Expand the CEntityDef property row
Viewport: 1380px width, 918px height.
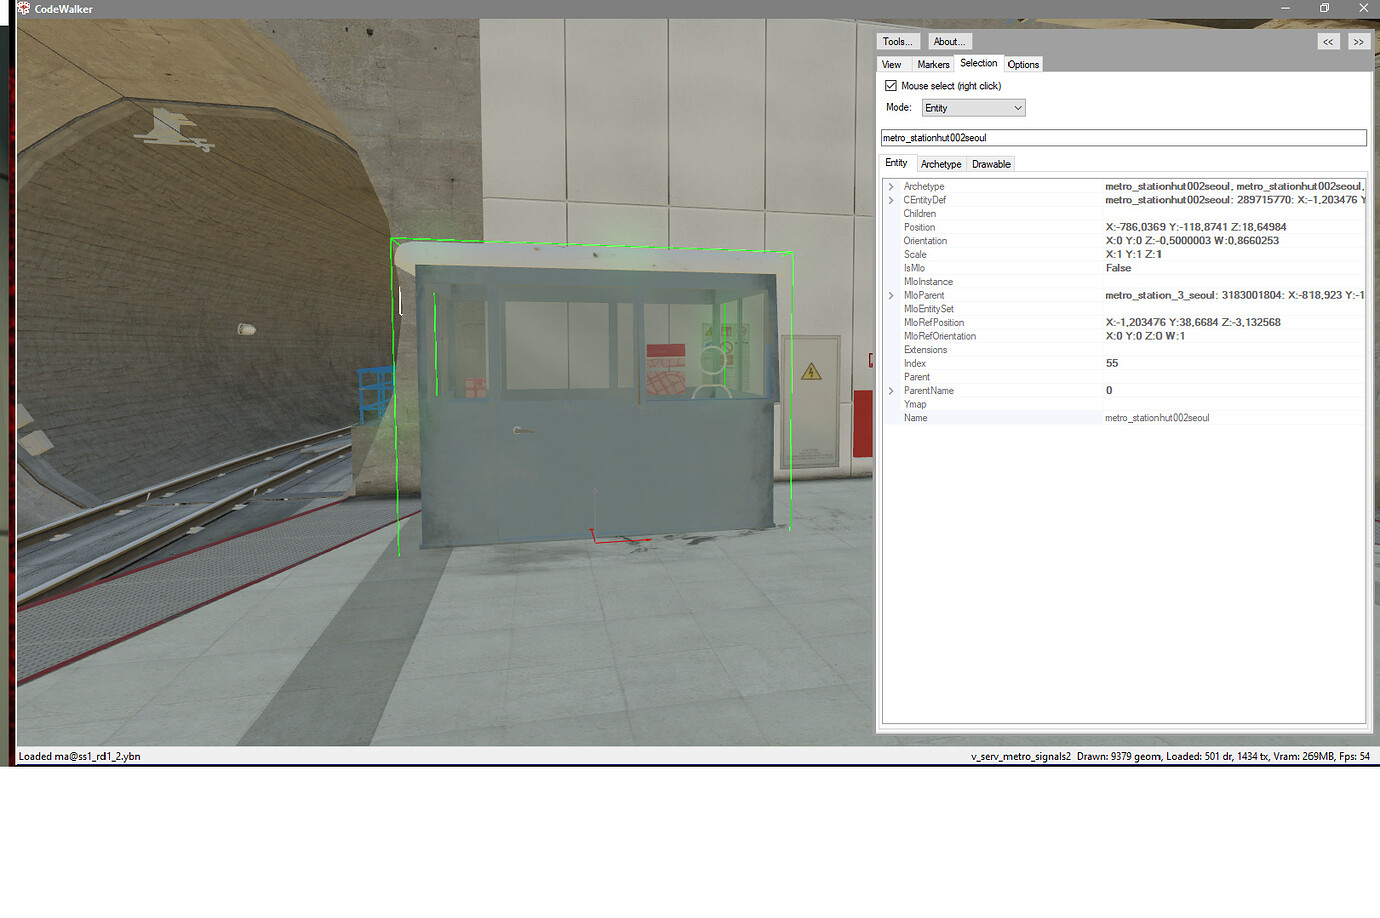pos(891,199)
